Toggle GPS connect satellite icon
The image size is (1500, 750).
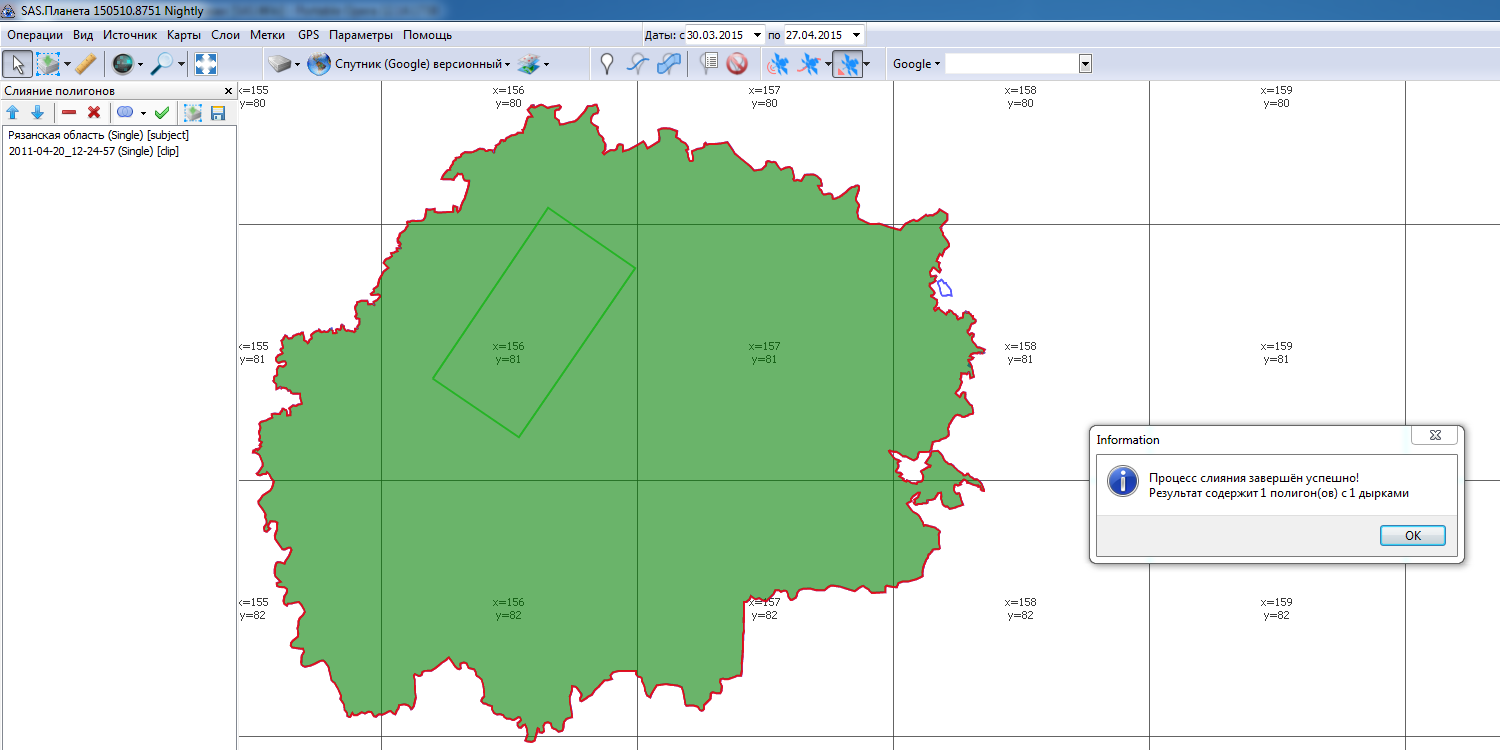pos(777,64)
